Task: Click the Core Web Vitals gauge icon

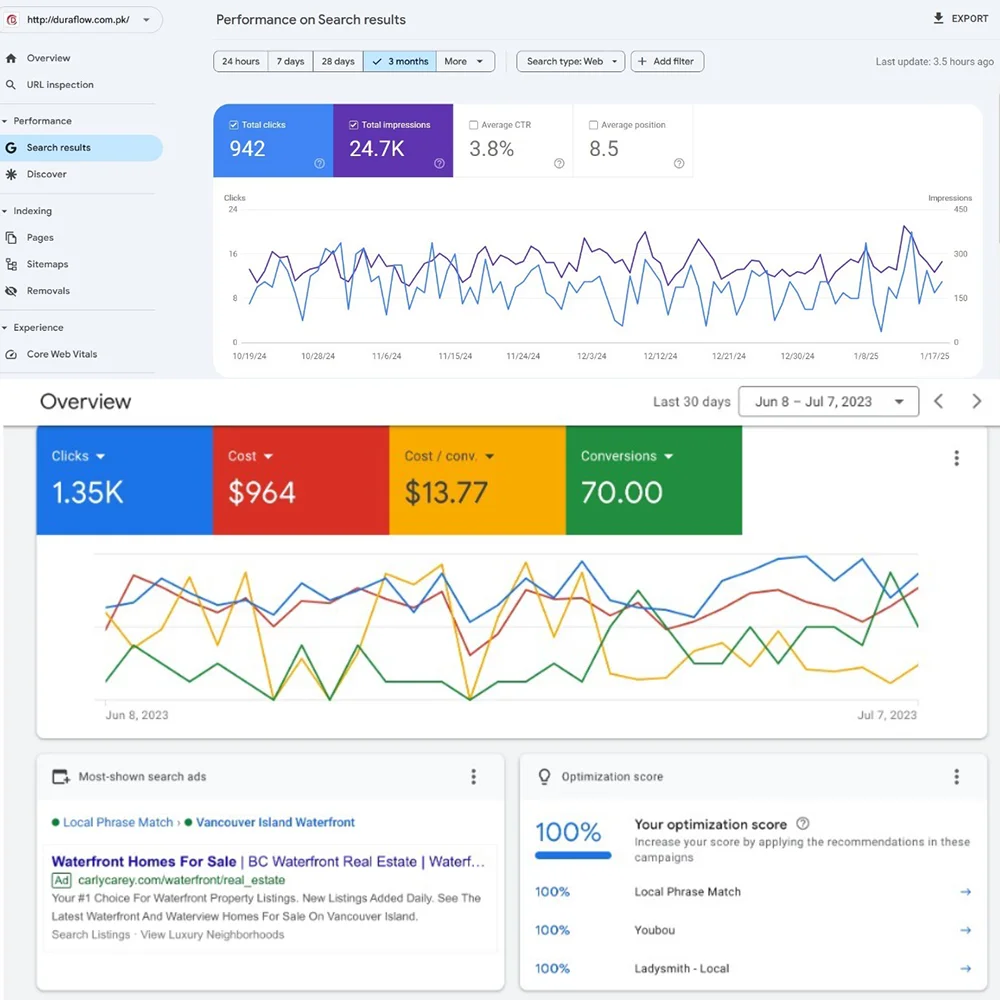Action: tap(11, 354)
